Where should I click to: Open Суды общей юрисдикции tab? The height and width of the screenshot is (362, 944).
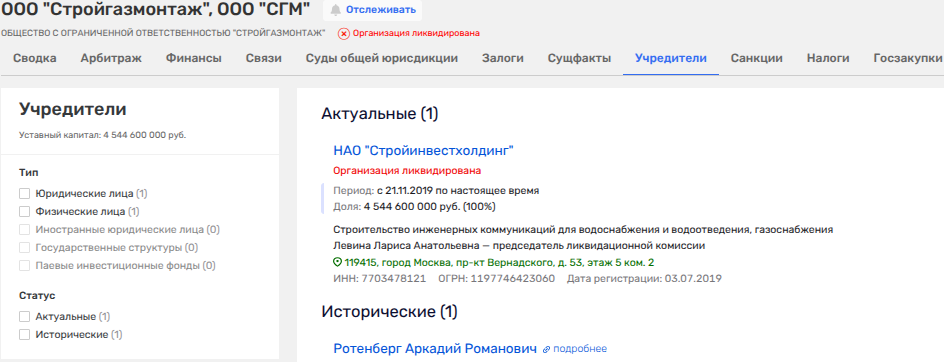[382, 58]
